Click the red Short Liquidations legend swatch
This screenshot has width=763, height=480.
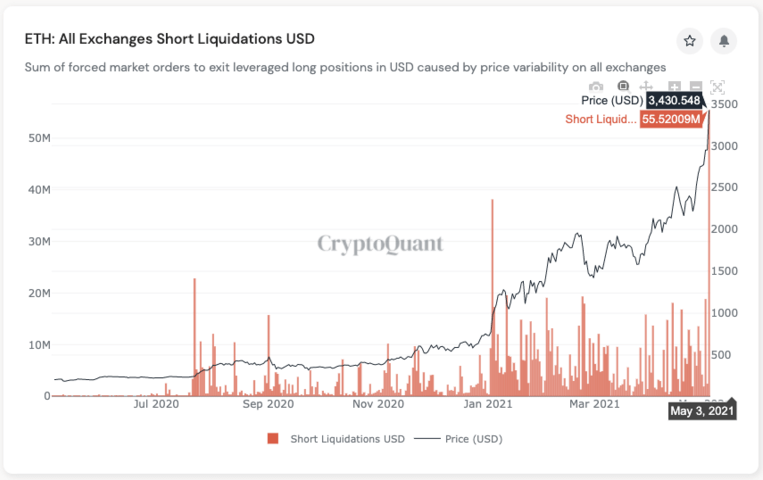pyautogui.click(x=273, y=439)
